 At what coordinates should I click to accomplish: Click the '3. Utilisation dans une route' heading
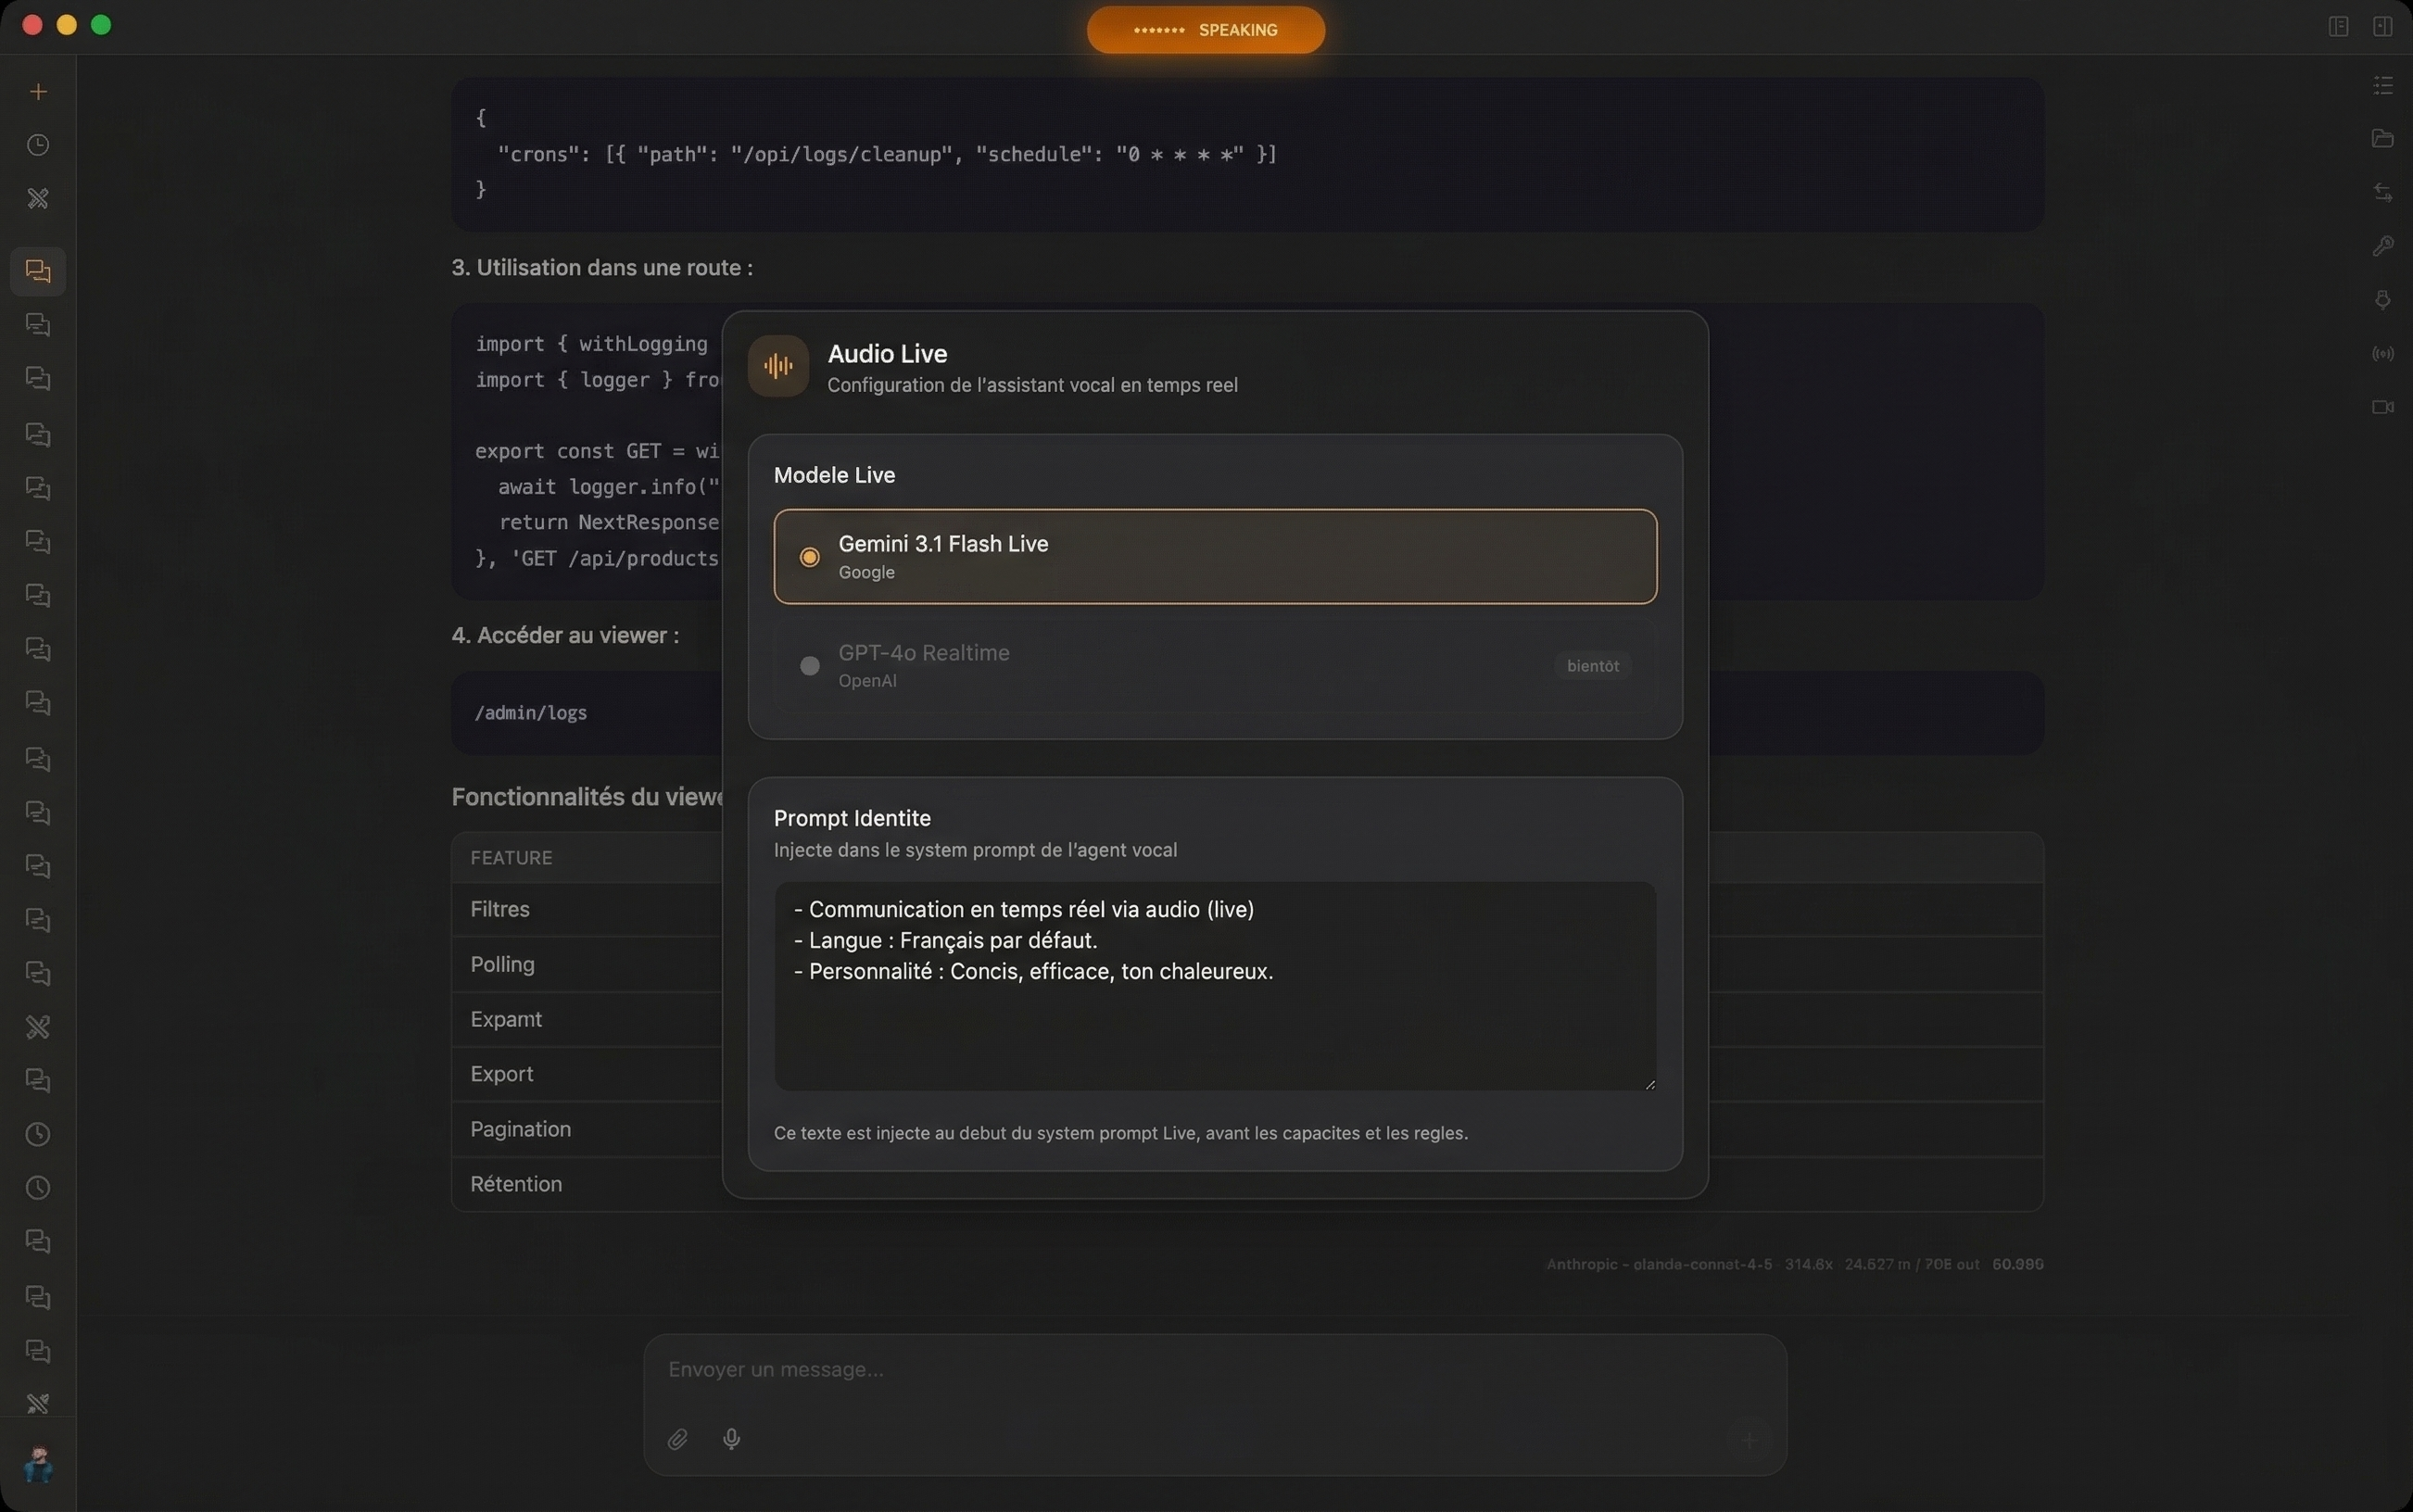point(602,268)
